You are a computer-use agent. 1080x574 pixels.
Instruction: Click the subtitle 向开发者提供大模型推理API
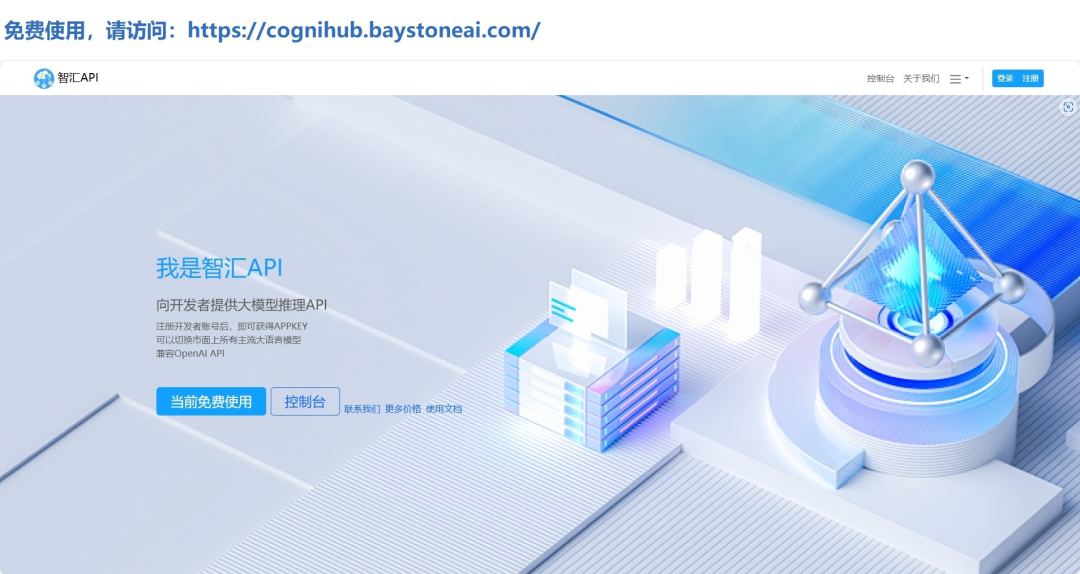[x=241, y=305]
